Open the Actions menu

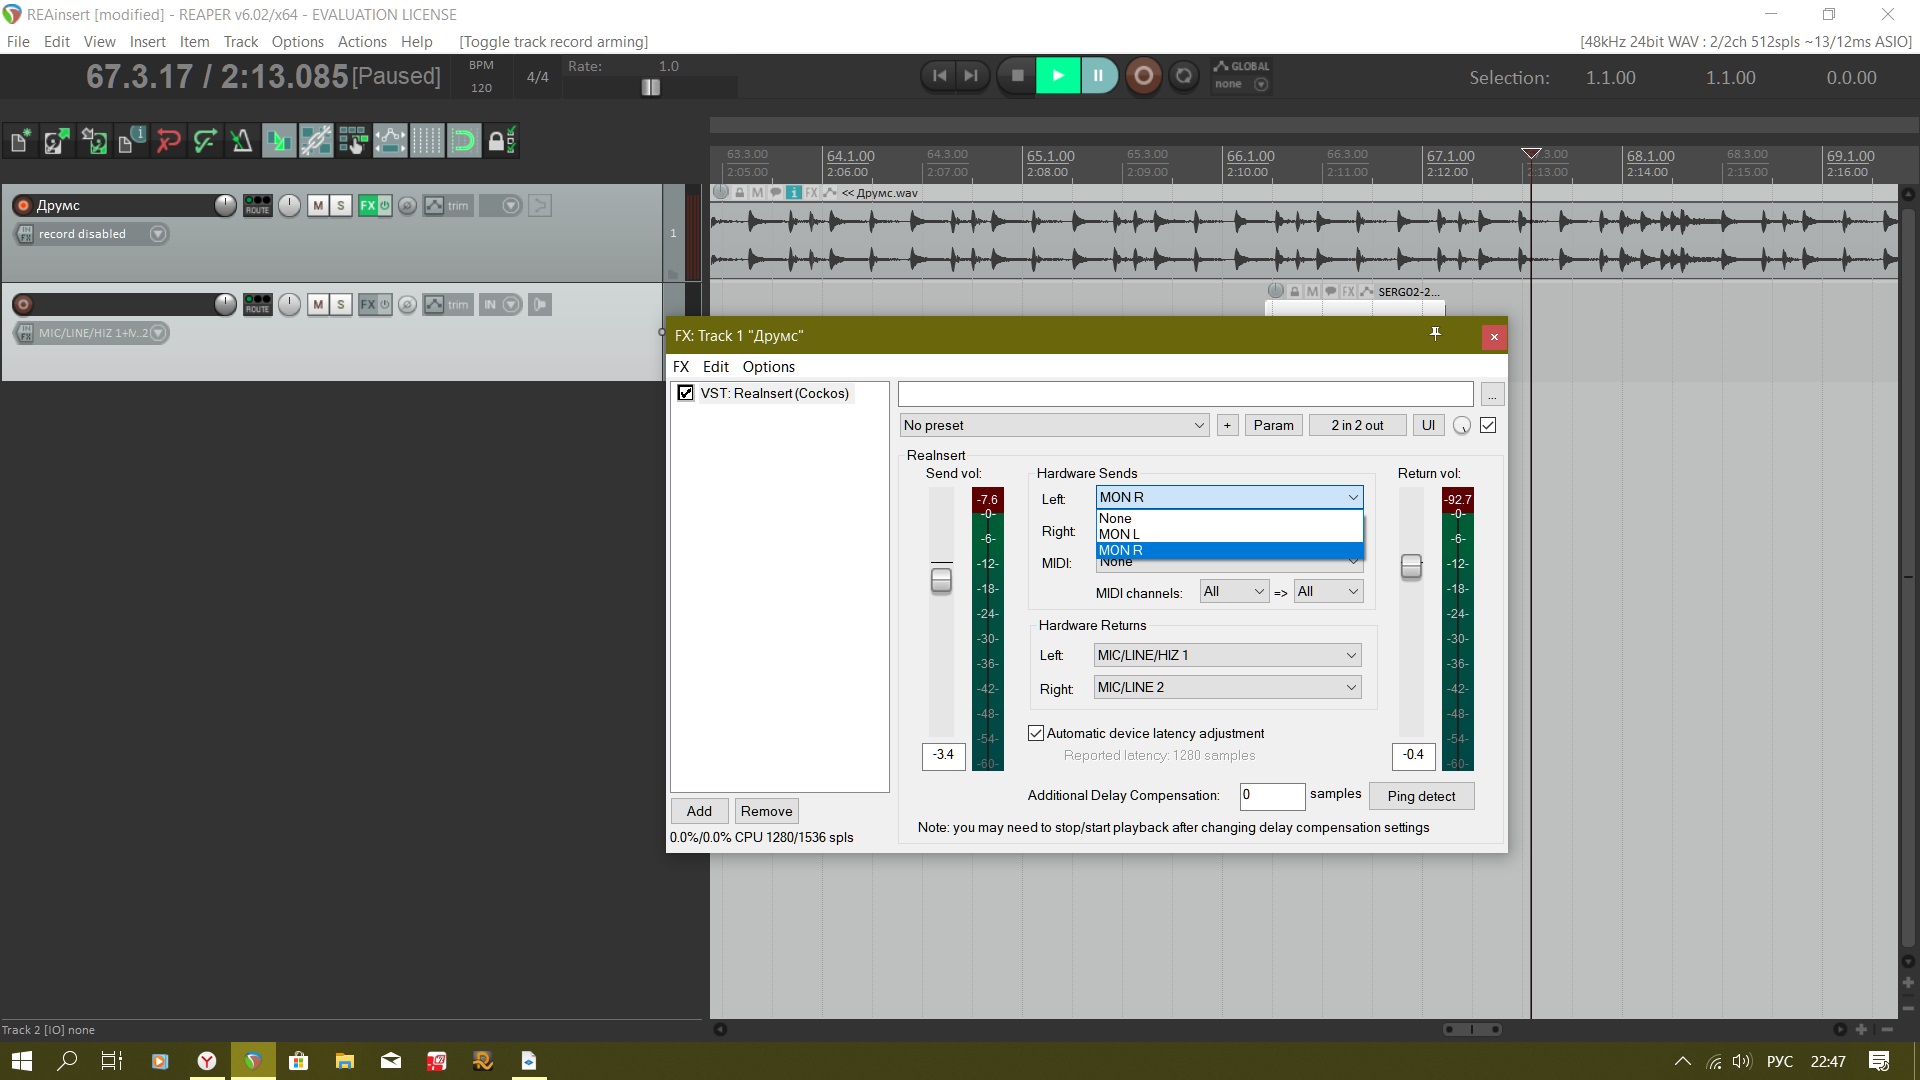[361, 42]
